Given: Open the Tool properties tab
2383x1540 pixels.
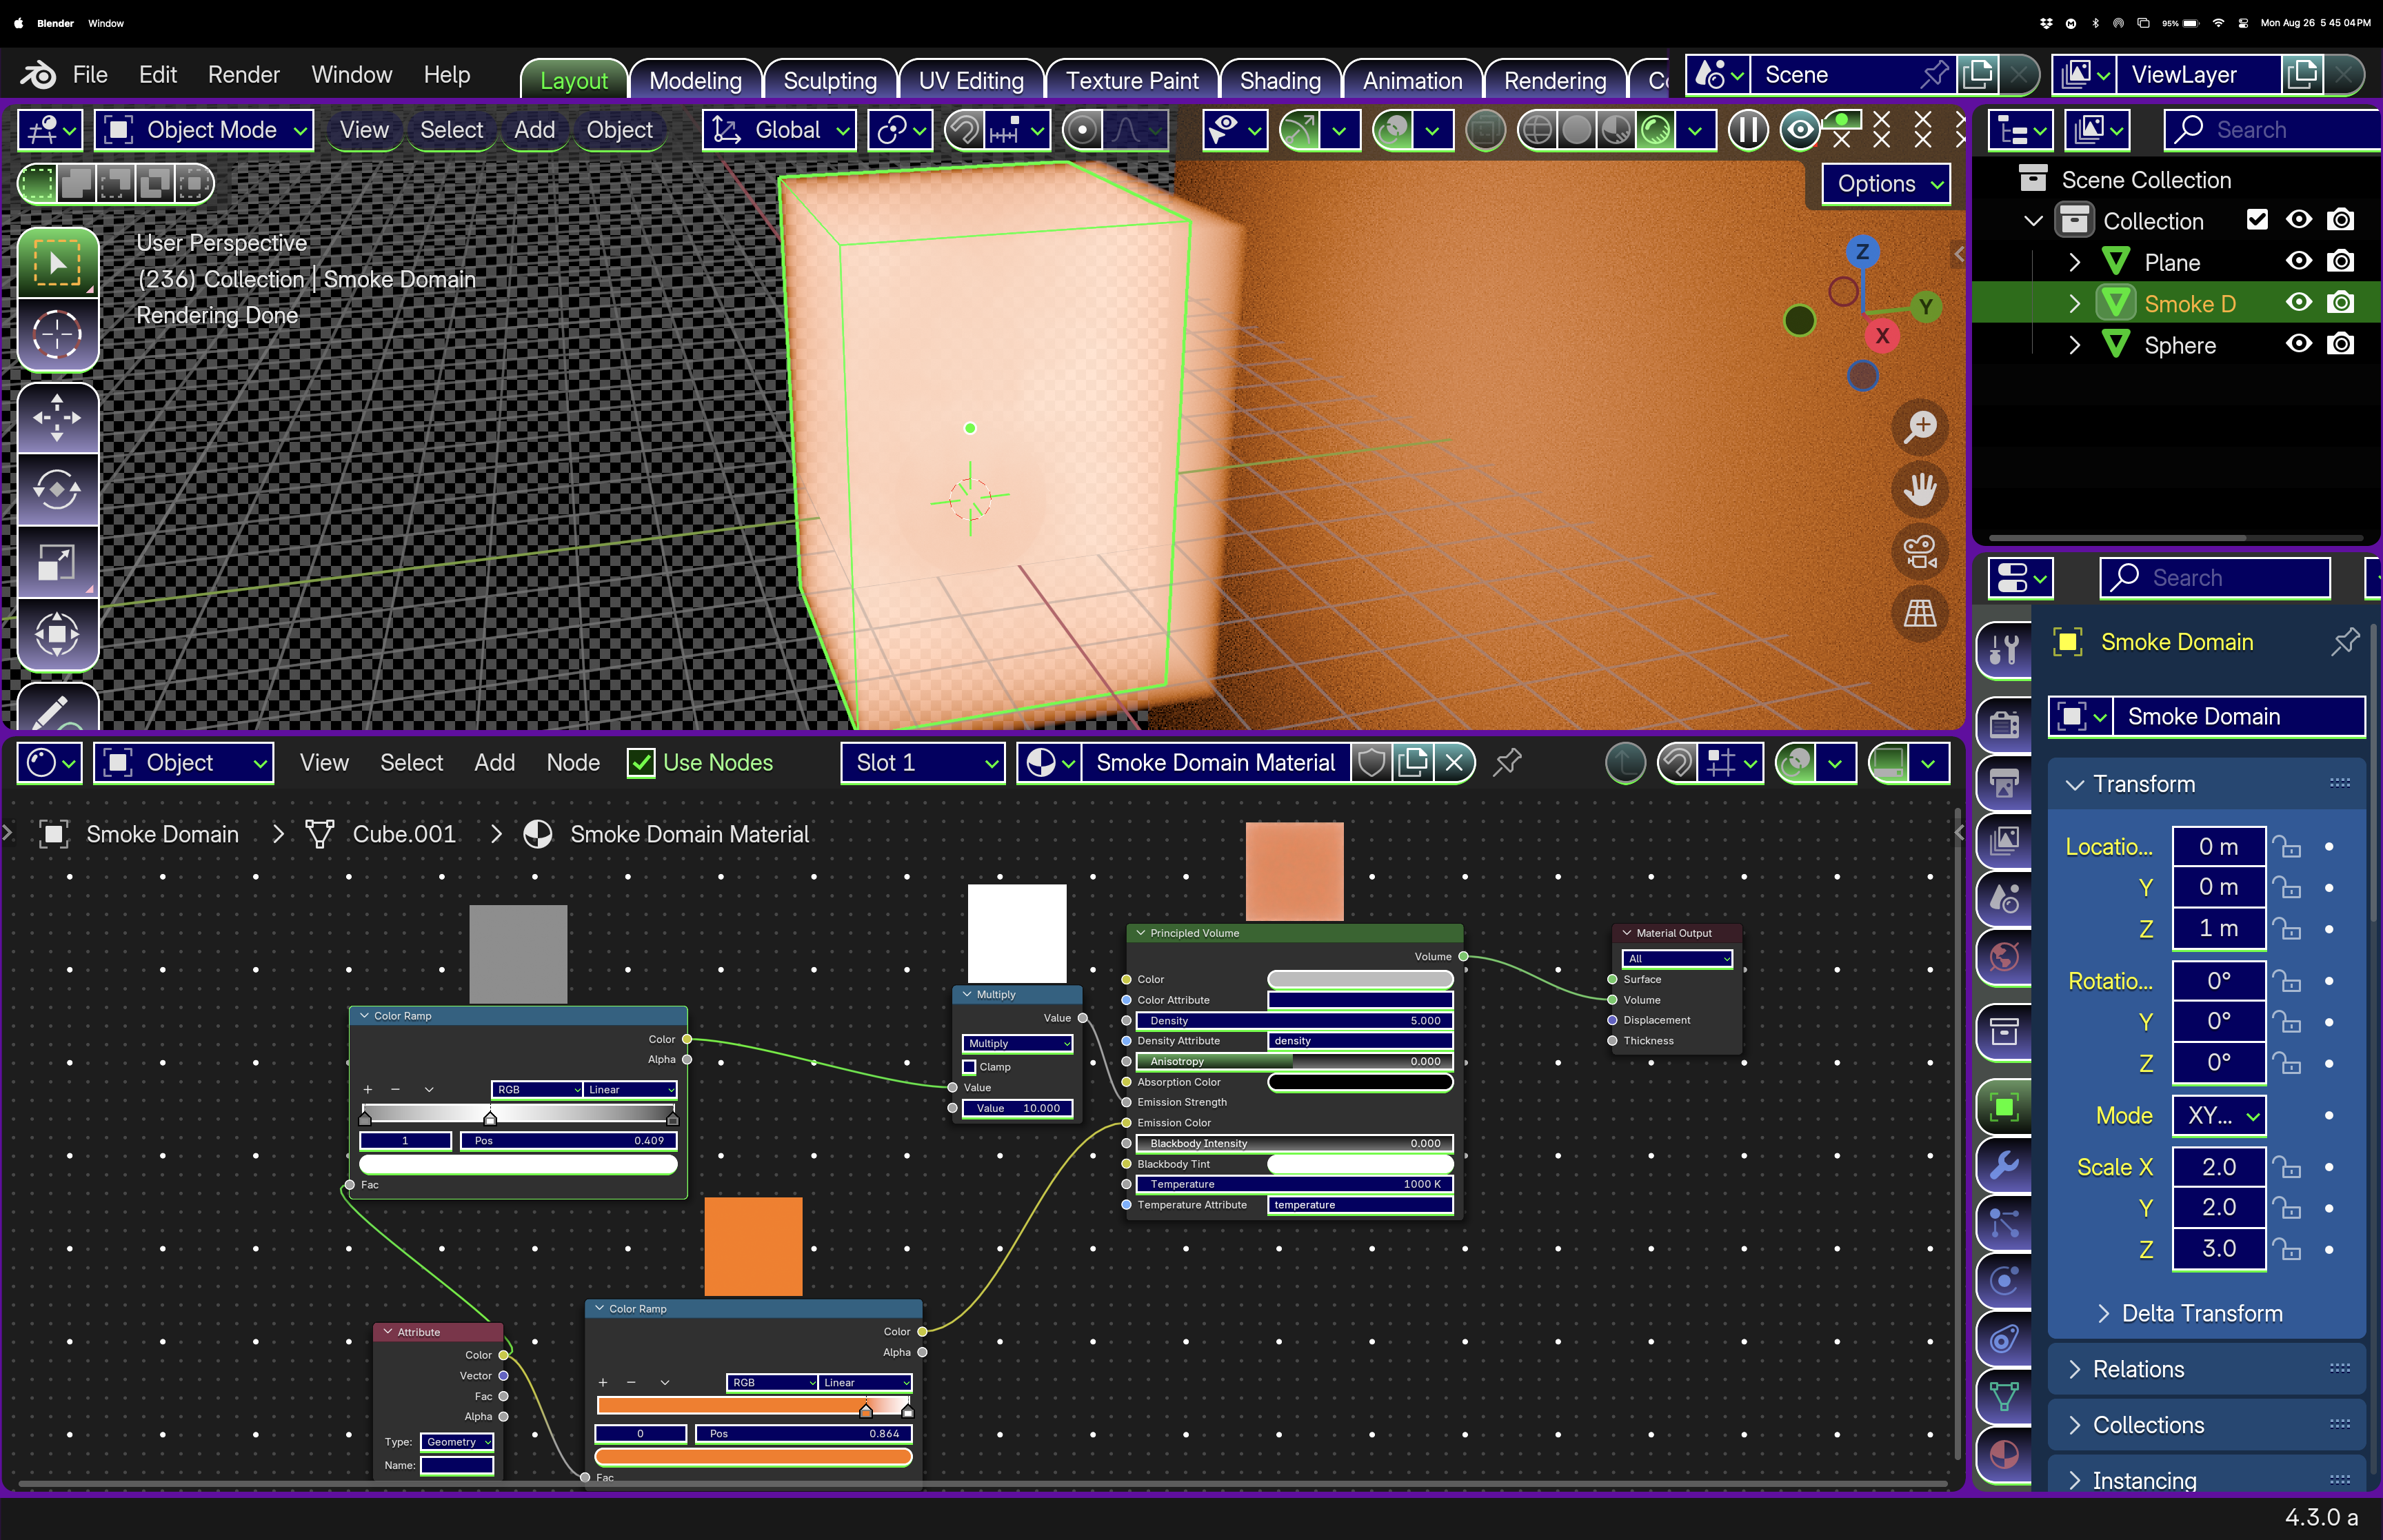Looking at the screenshot, I should tap(2004, 651).
